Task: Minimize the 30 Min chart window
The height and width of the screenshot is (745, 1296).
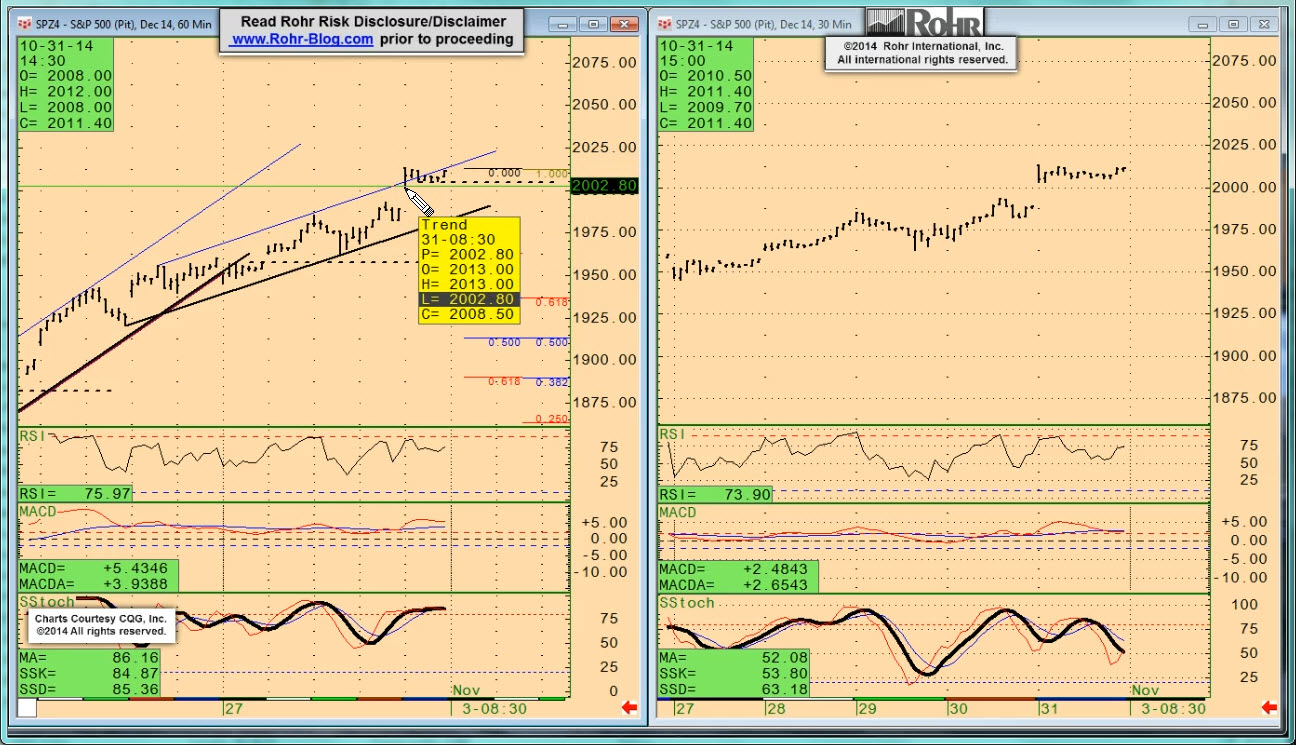Action: pyautogui.click(x=1203, y=24)
